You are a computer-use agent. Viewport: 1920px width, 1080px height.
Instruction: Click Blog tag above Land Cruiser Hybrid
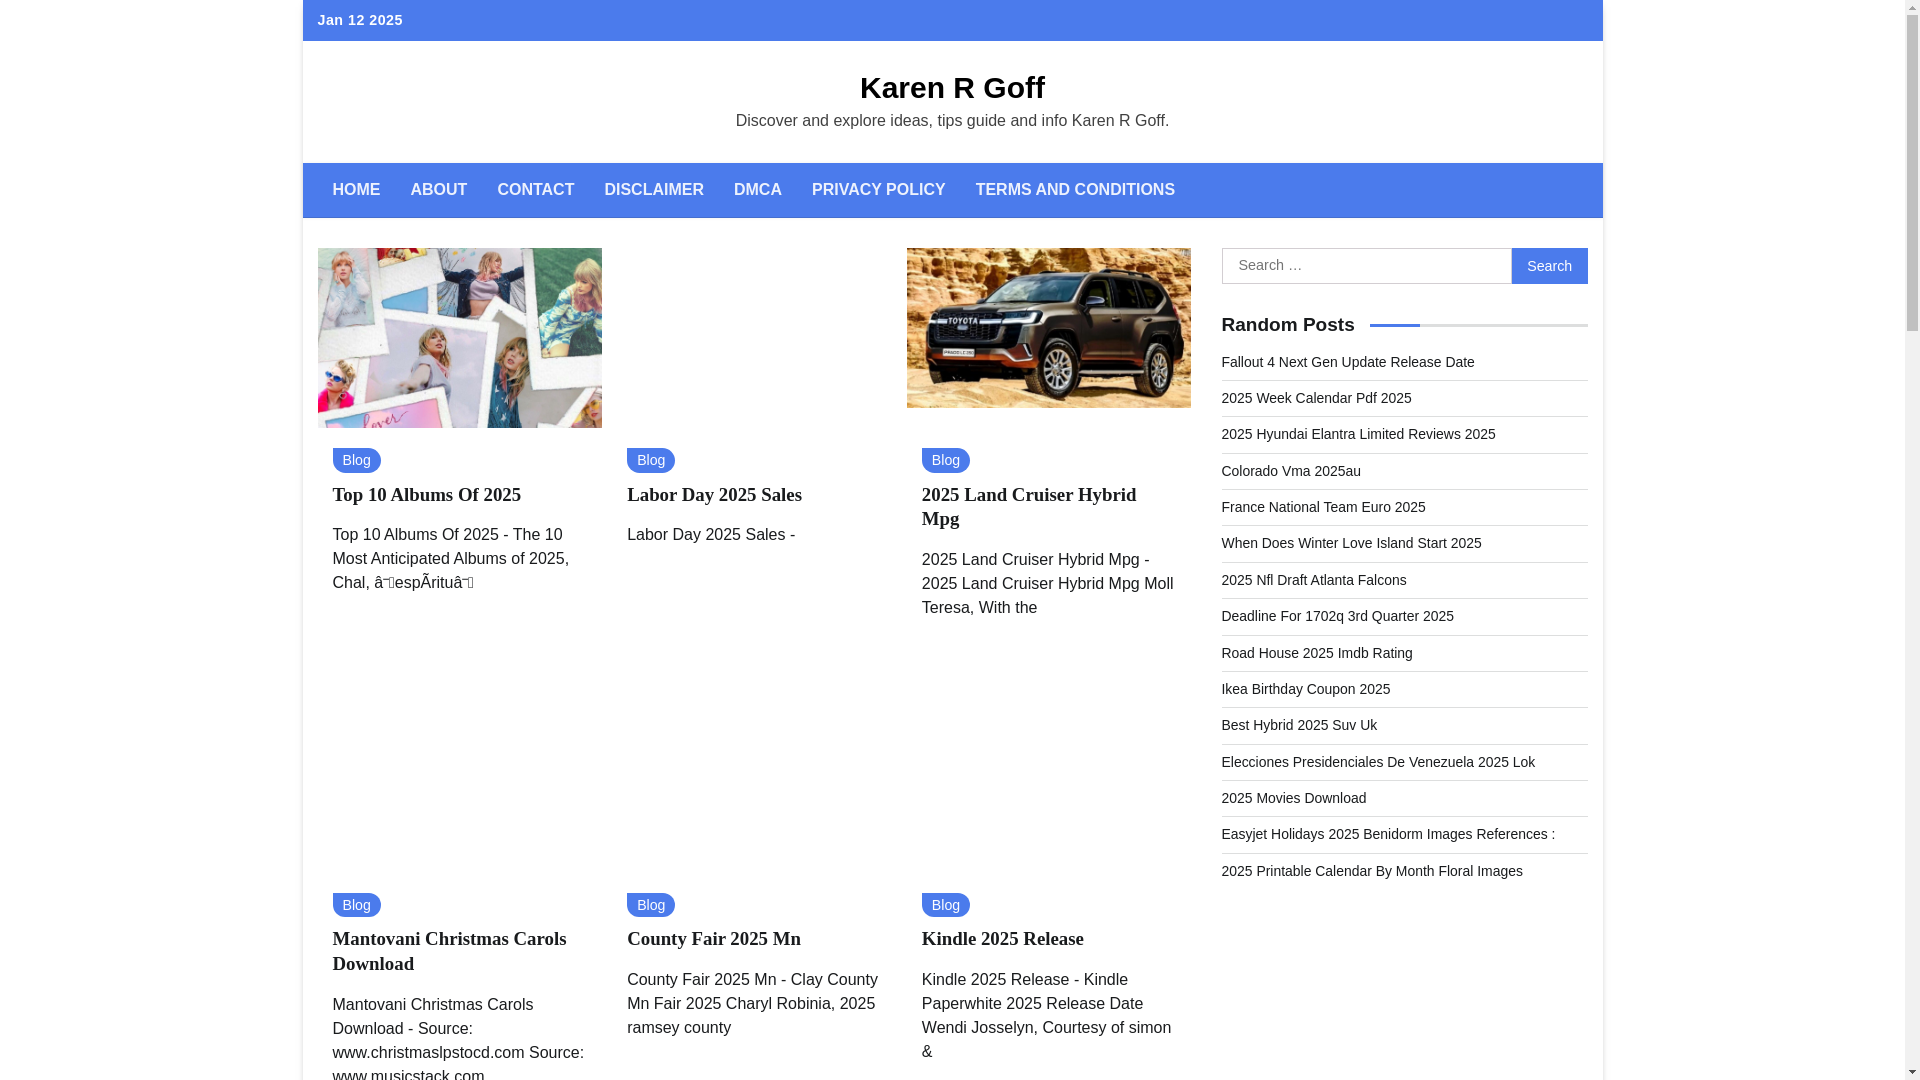pos(945,460)
